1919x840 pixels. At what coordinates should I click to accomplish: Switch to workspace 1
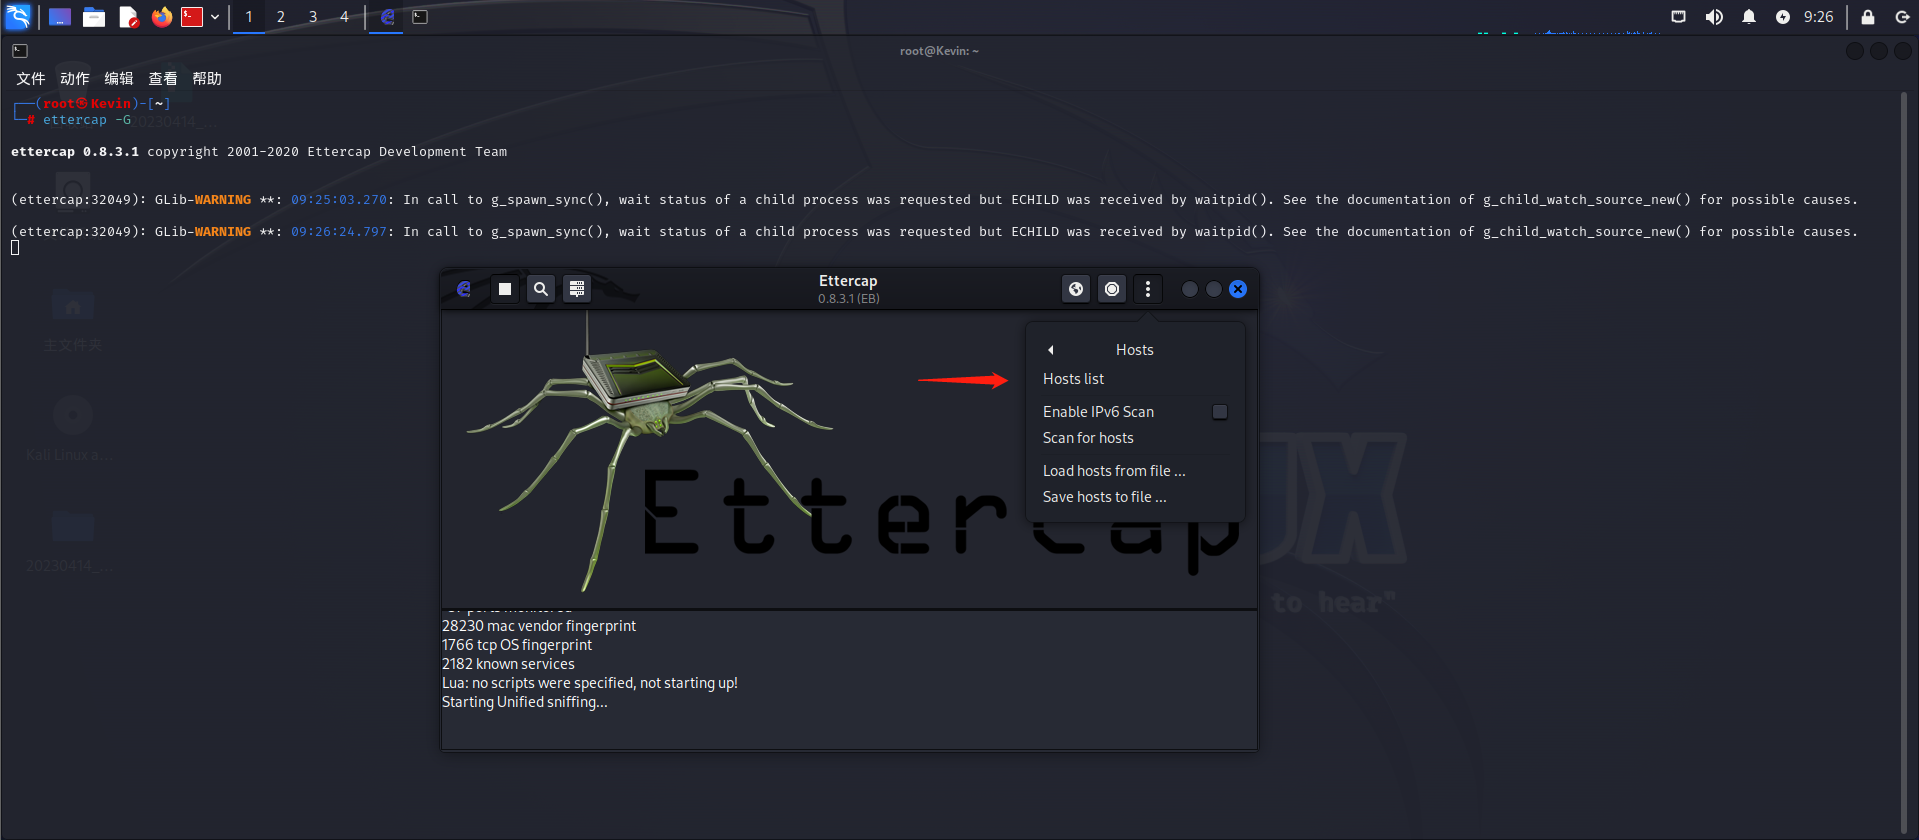click(x=249, y=17)
